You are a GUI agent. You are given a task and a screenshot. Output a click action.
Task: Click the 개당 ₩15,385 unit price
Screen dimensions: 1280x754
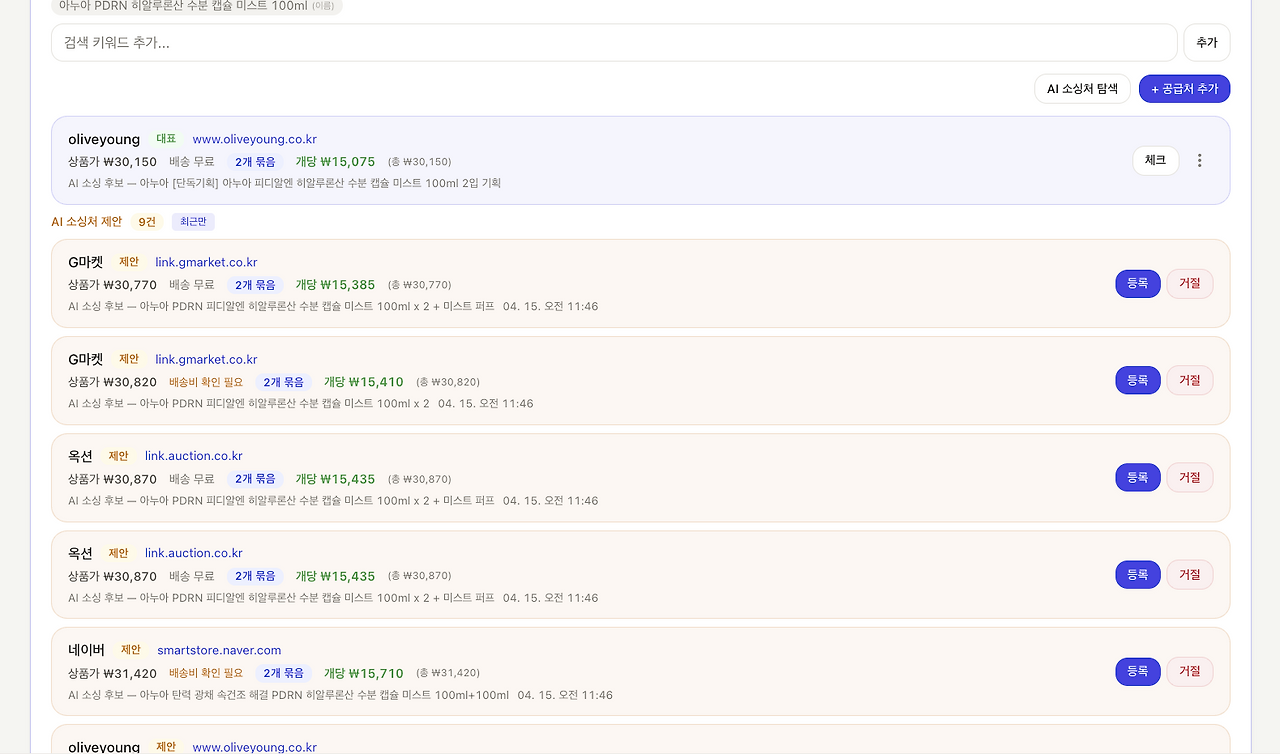(x=335, y=285)
